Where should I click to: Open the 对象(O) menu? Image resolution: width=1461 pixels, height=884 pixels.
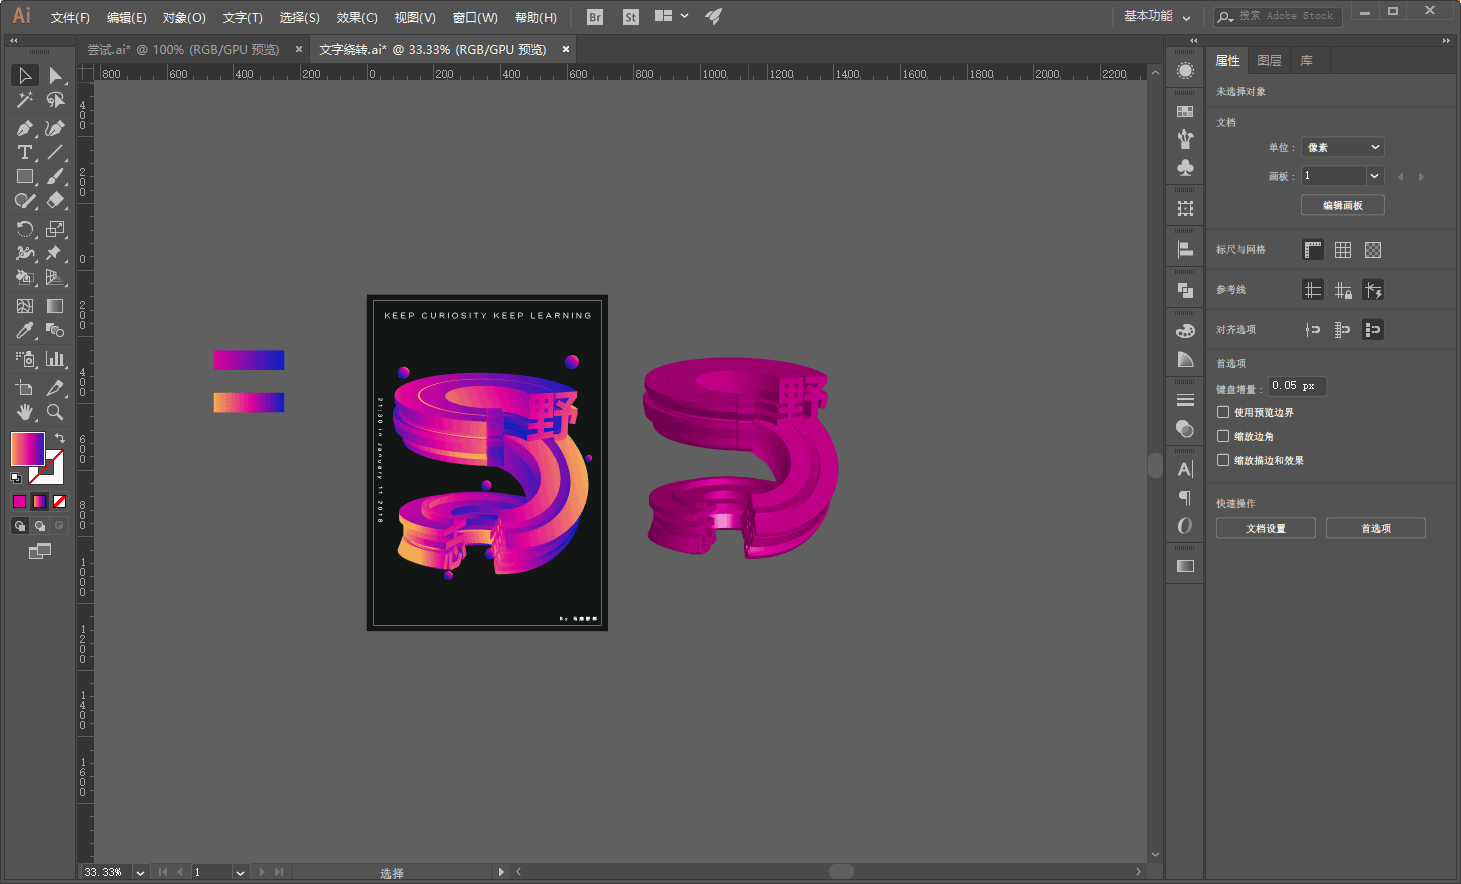(x=184, y=17)
